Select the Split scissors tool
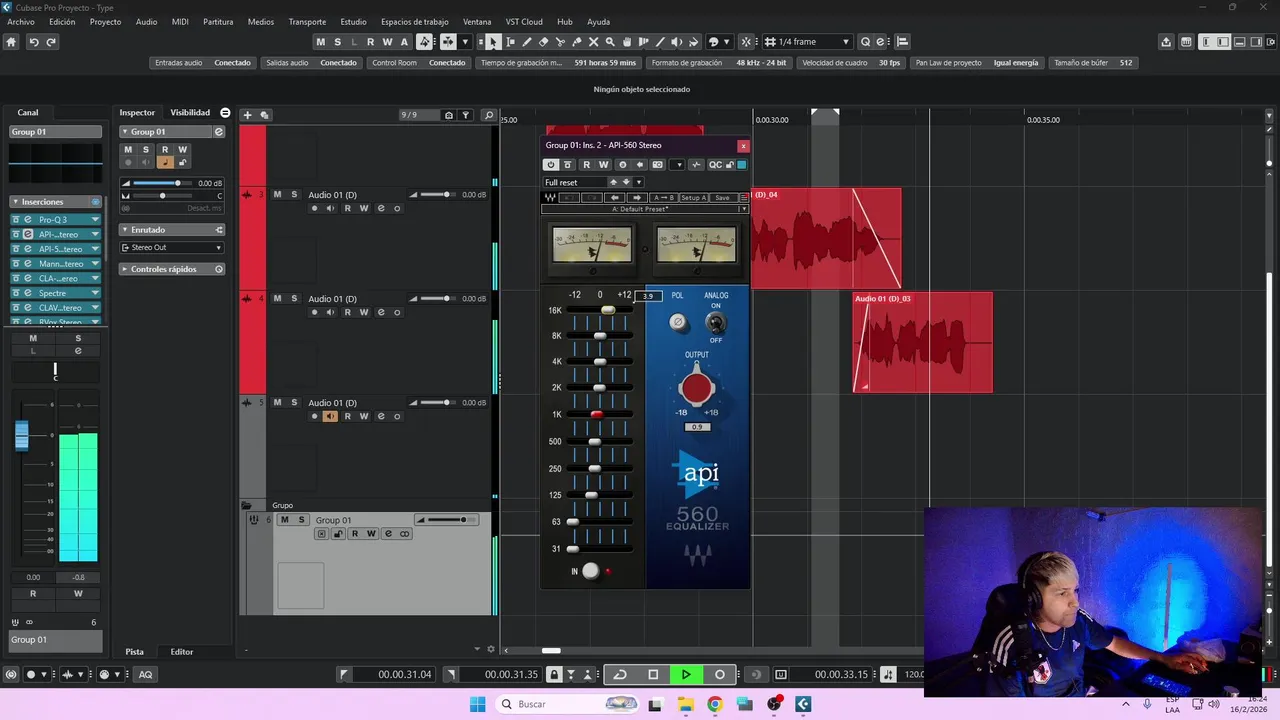The width and height of the screenshot is (1280, 720). [x=560, y=42]
